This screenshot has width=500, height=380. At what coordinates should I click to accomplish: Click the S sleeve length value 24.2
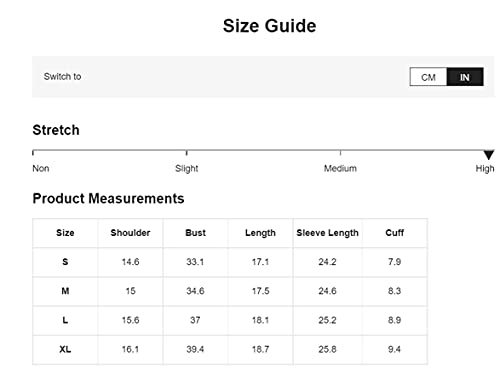pos(327,262)
